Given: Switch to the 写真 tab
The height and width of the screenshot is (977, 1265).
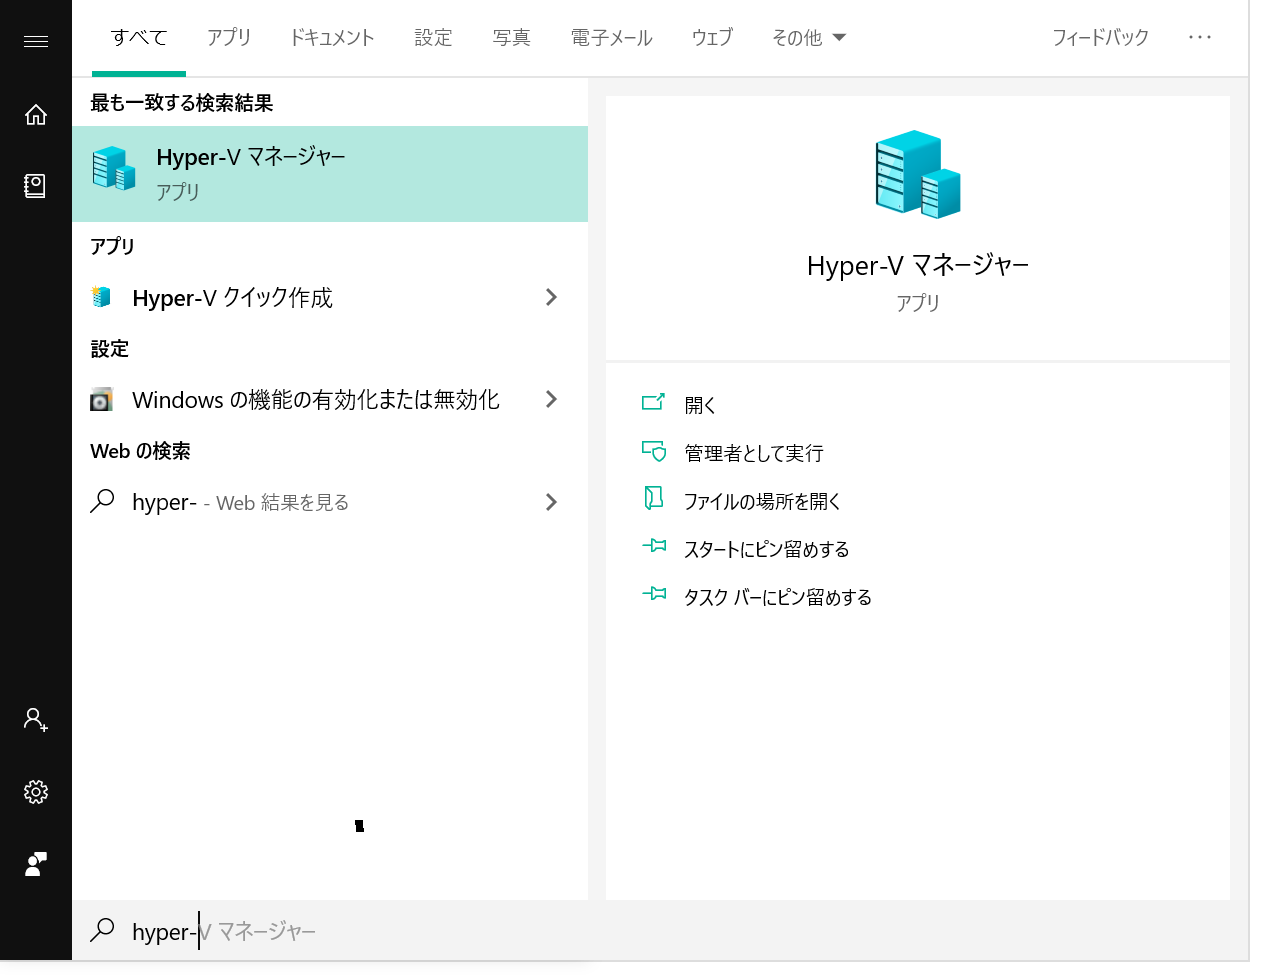Looking at the screenshot, I should pos(511,38).
